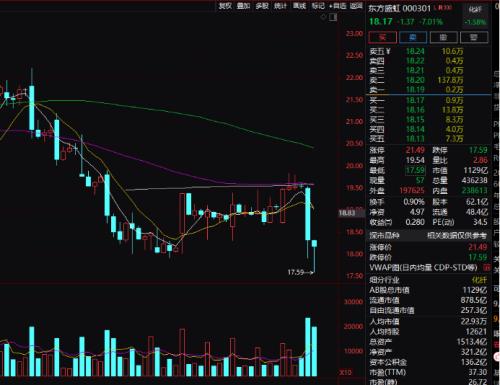The height and width of the screenshot is (385, 500).
Task: Click the 标记 mark tool
Action: [x=318, y=6]
